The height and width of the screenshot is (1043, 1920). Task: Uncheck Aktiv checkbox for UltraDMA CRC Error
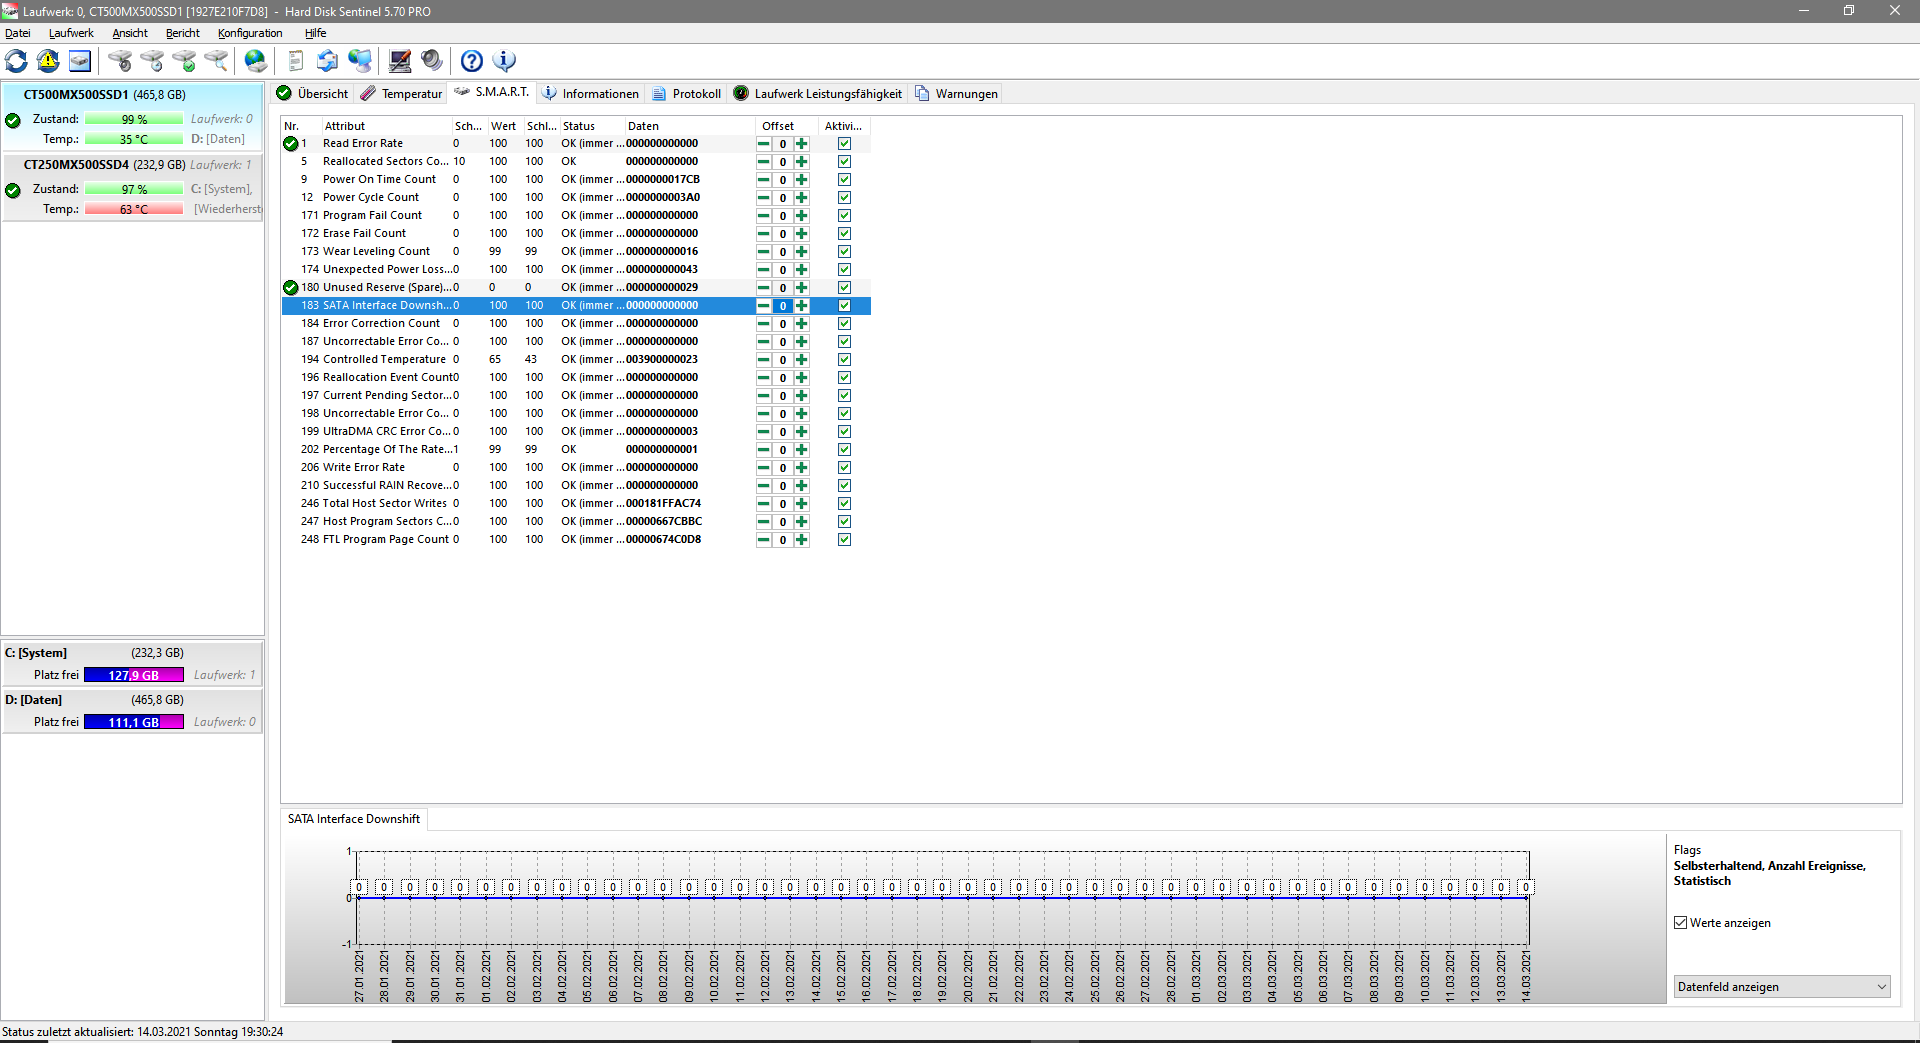844,432
